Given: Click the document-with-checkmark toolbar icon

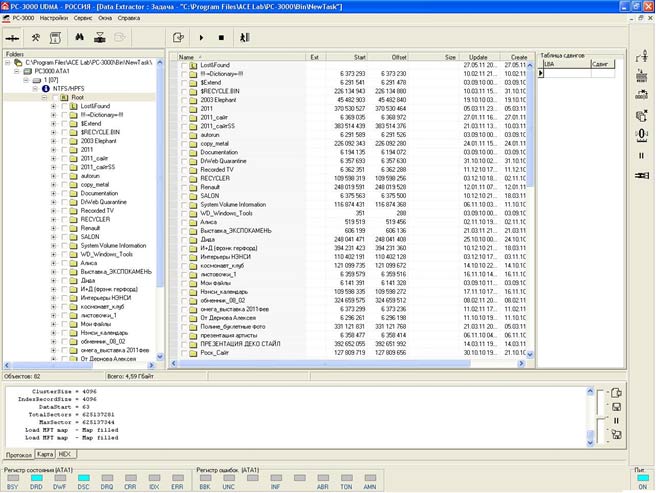Looking at the screenshot, I should pyautogui.click(x=179, y=38).
